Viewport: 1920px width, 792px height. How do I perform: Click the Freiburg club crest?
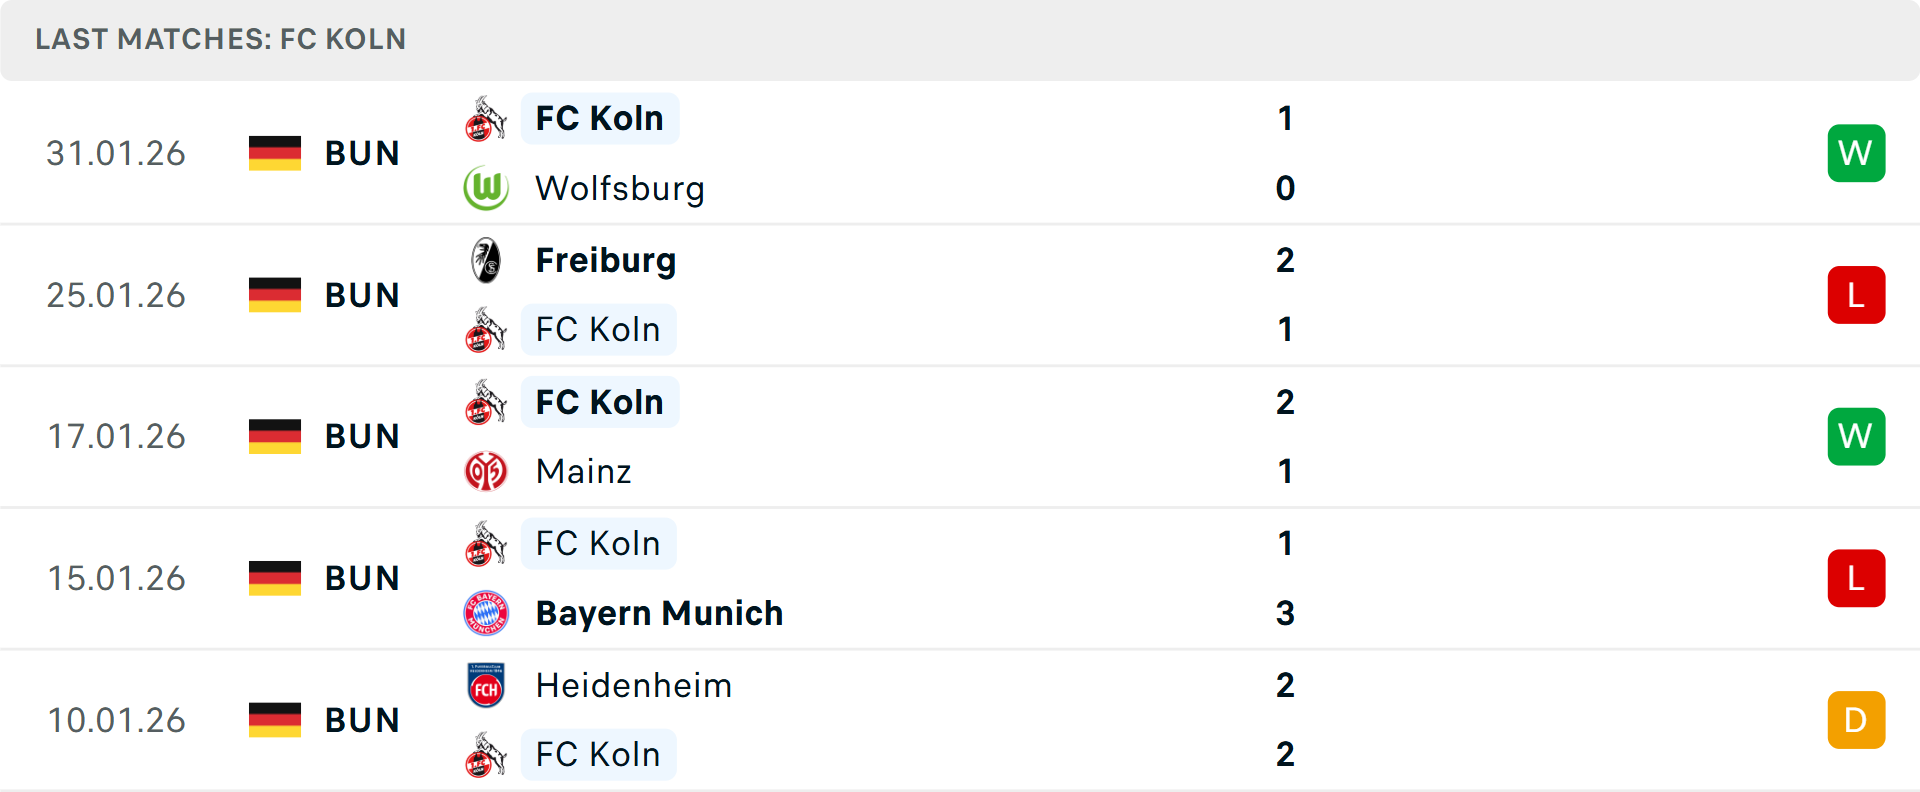[486, 260]
